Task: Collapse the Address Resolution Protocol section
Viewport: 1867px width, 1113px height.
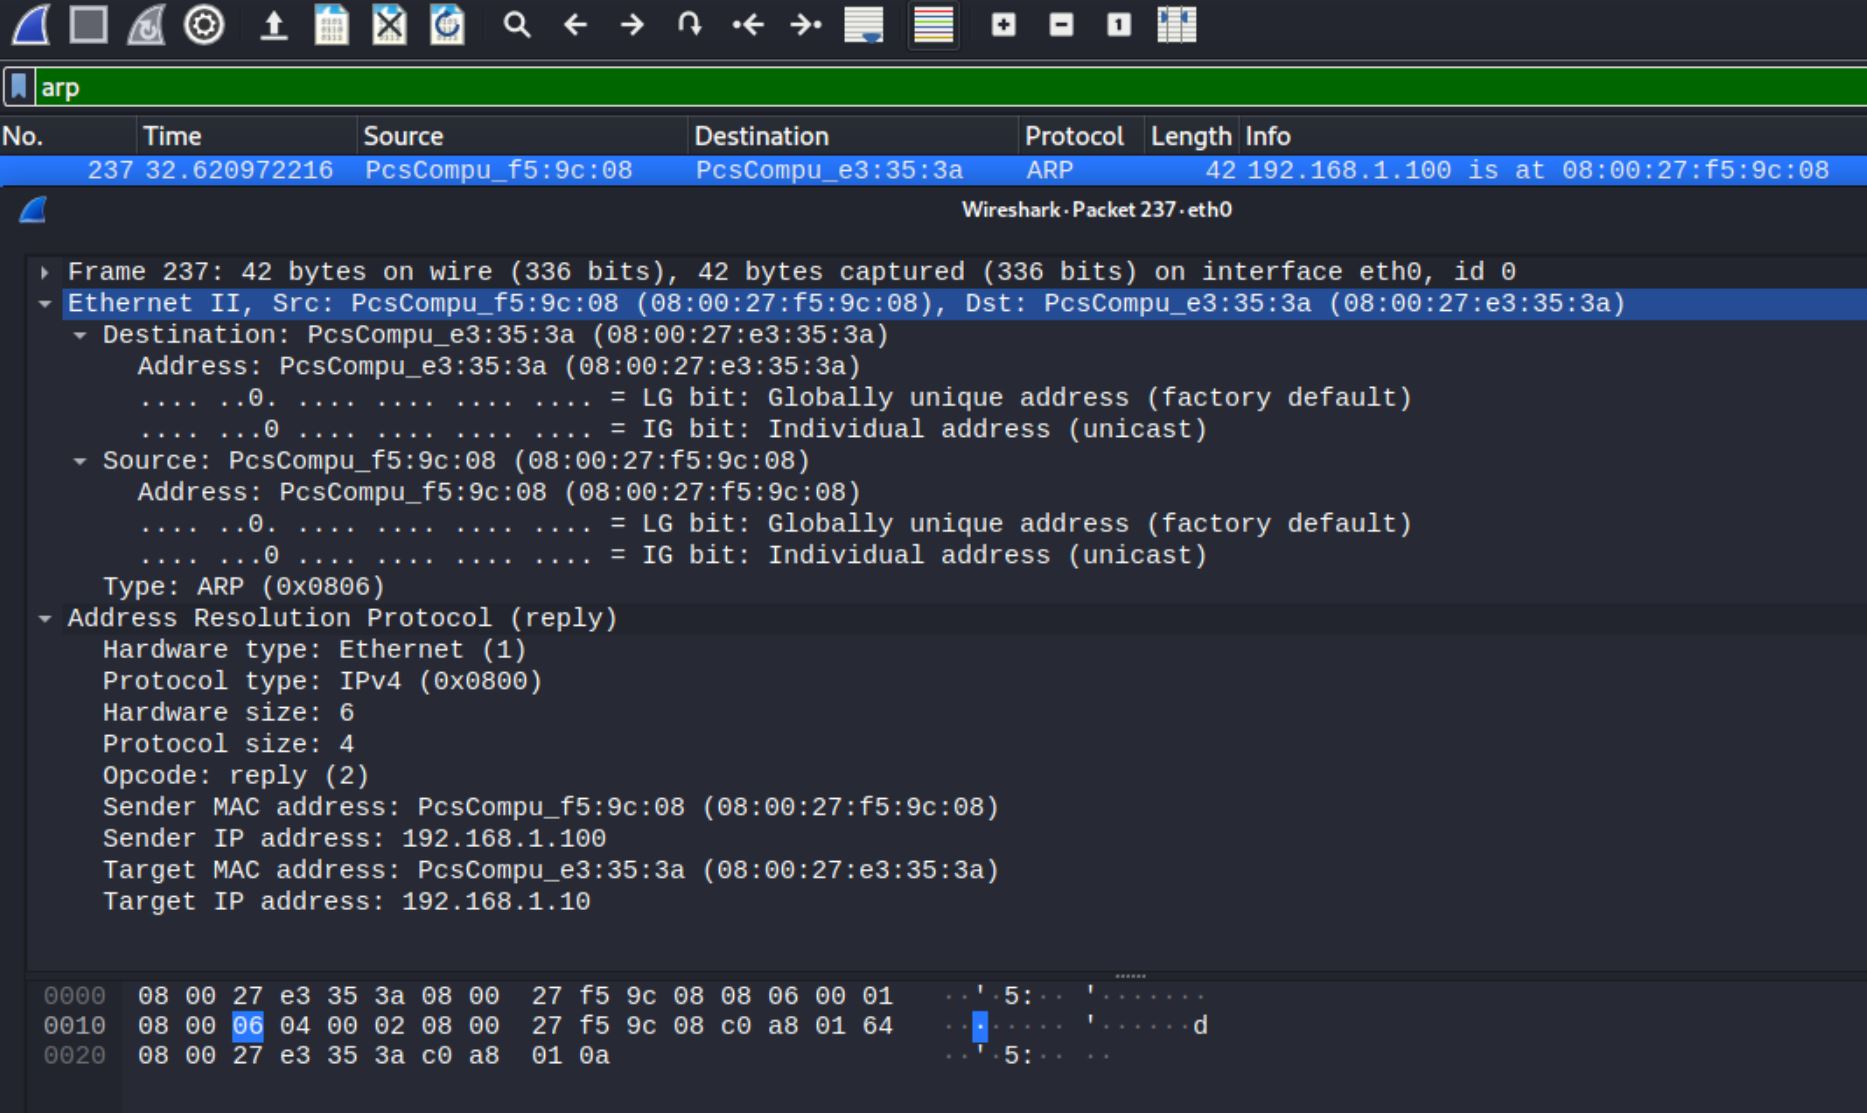Action: pyautogui.click(x=45, y=618)
